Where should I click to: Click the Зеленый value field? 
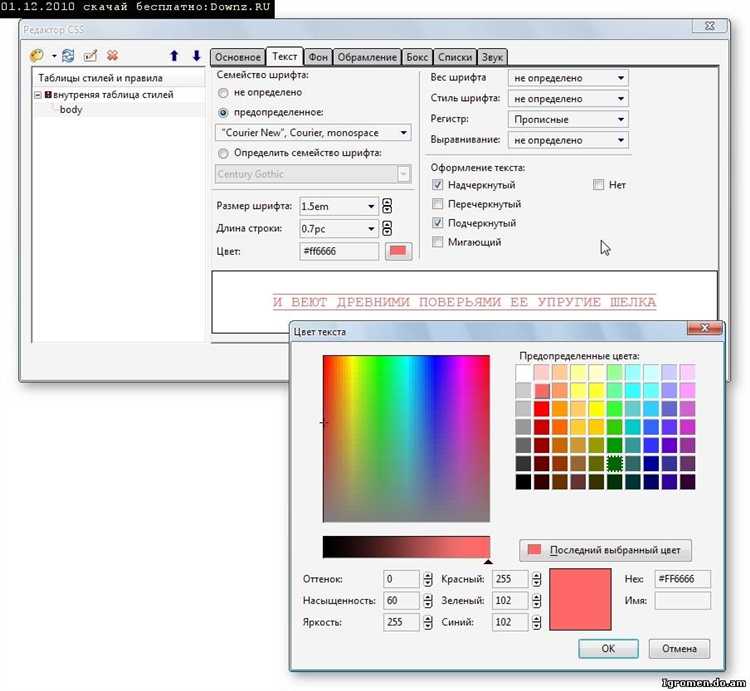[510, 601]
